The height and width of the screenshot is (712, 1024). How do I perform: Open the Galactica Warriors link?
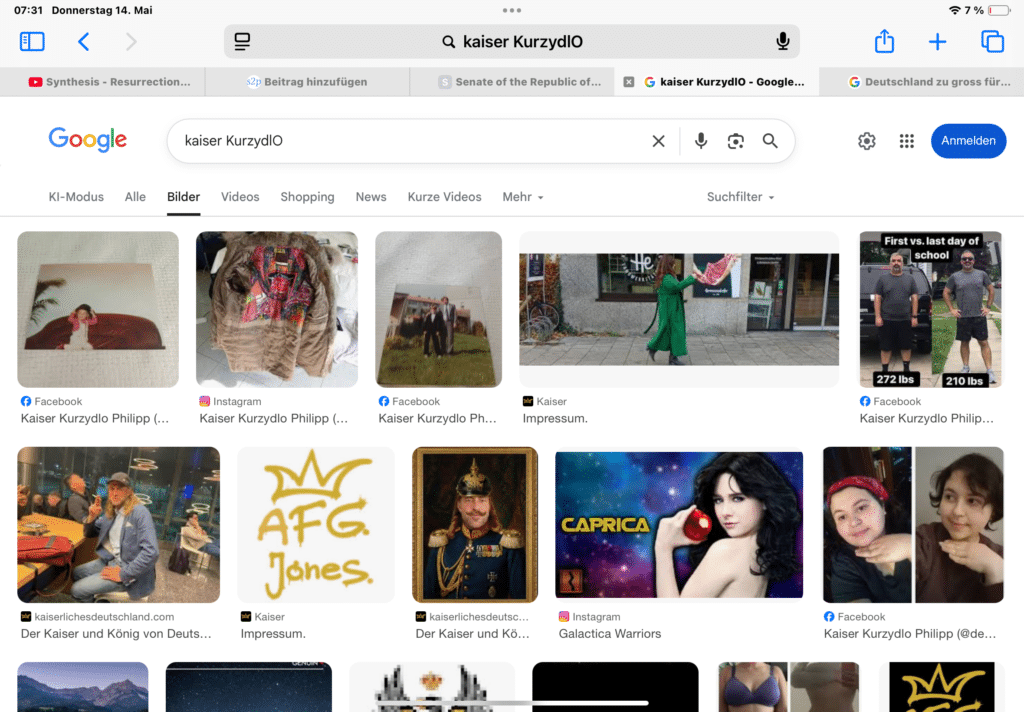[610, 634]
